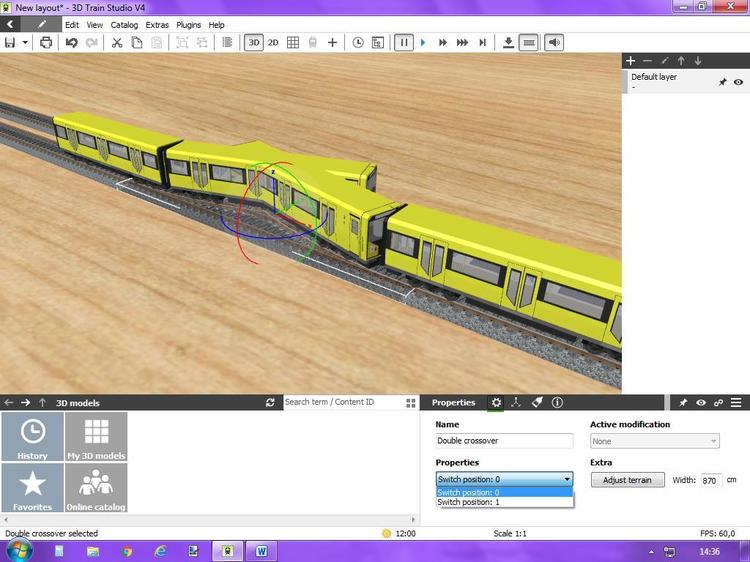Click the refresh icon in catalog header
Viewport: 750px width, 562px height.
coord(270,403)
